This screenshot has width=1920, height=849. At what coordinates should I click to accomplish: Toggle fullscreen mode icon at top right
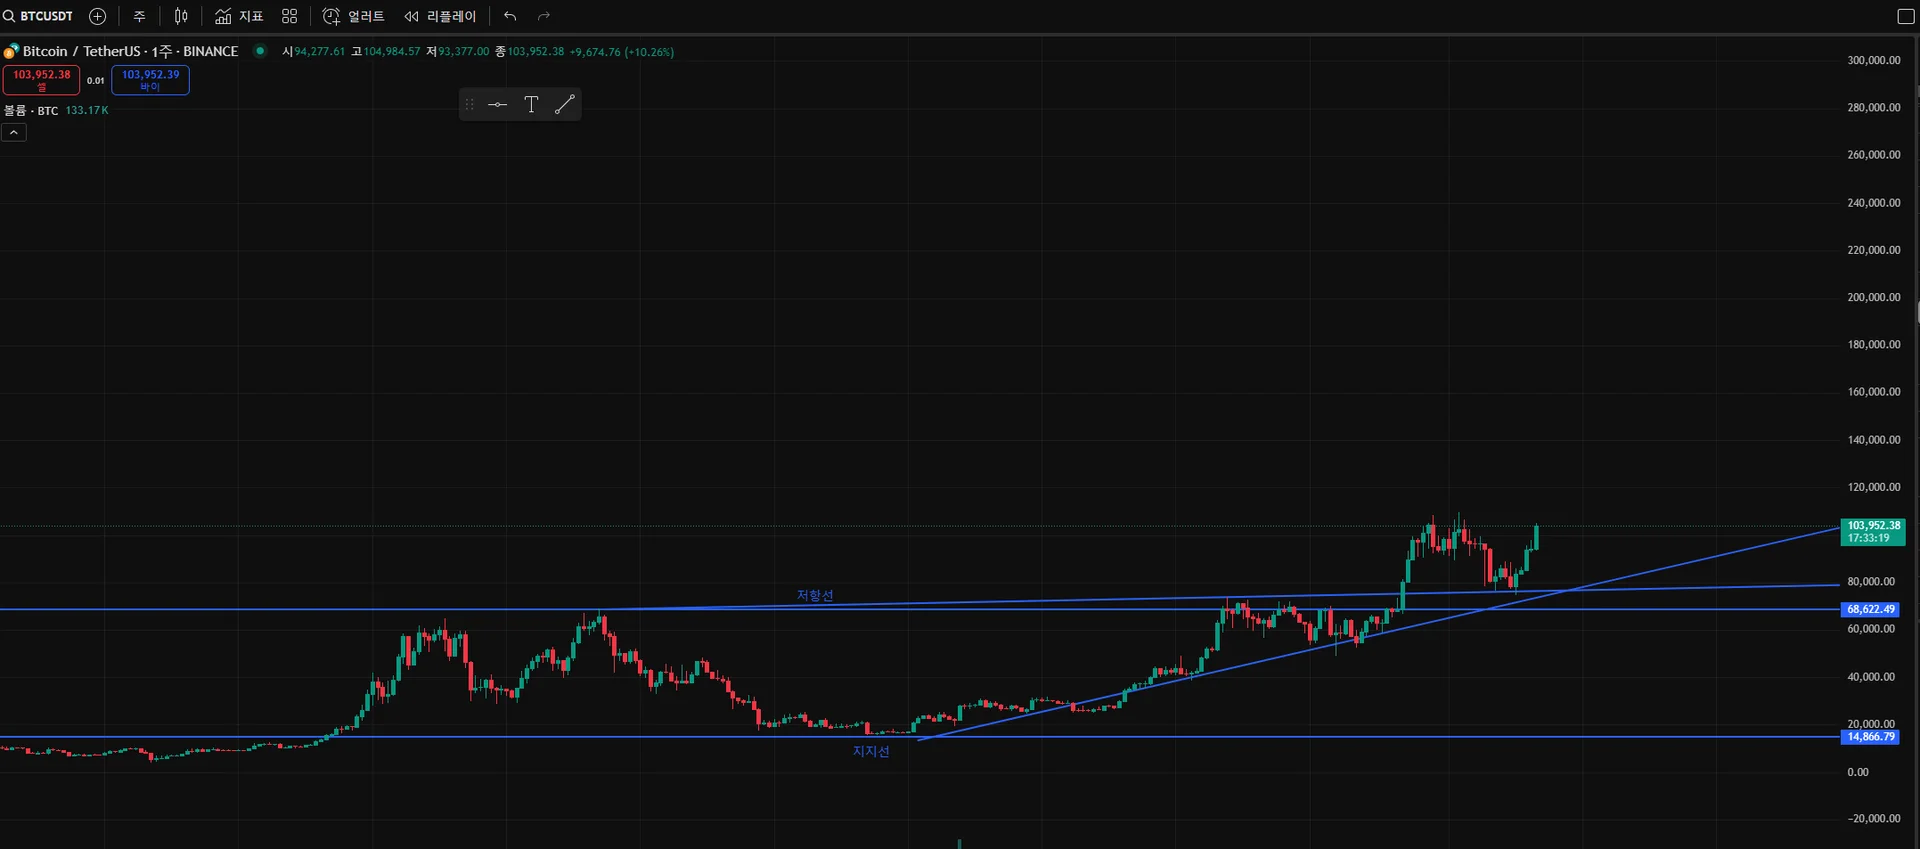click(x=1905, y=16)
